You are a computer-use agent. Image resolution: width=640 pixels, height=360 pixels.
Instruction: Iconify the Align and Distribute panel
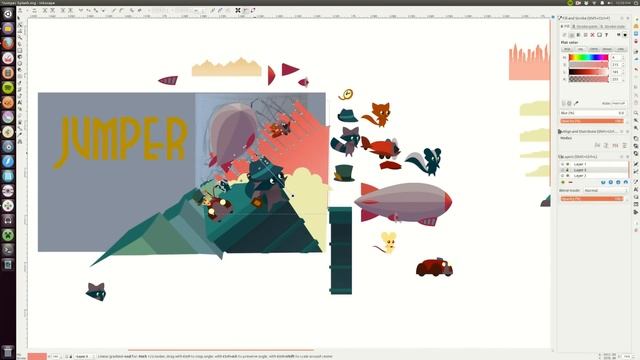(x=622, y=131)
